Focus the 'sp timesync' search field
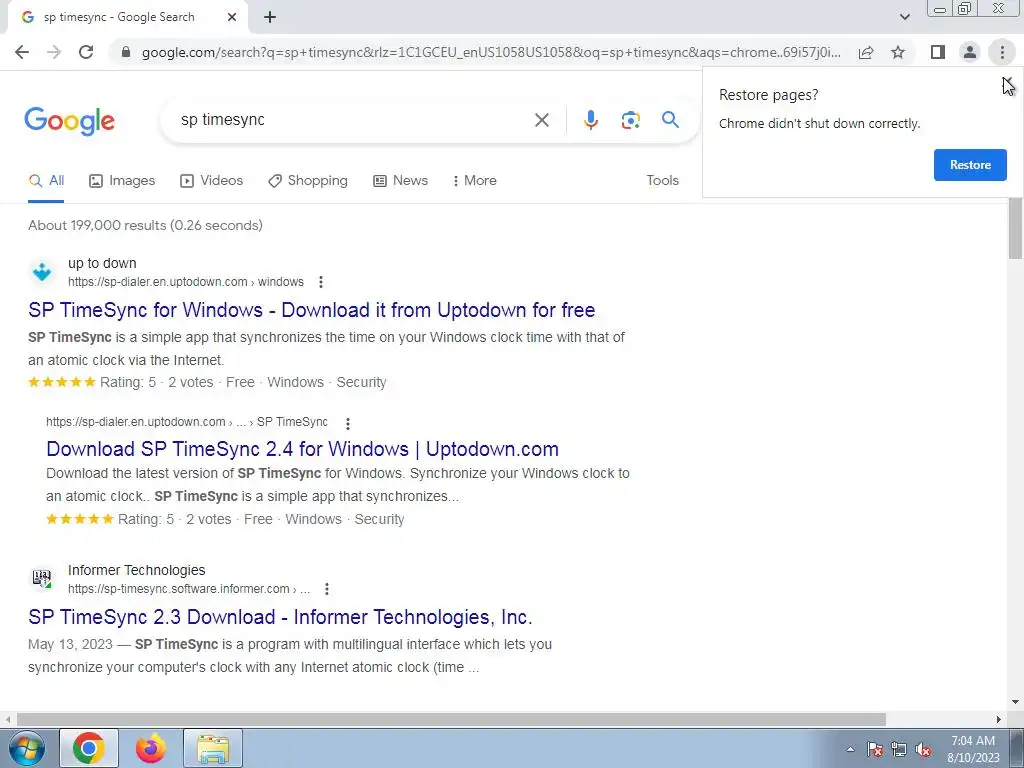This screenshot has width=1024, height=768. [353, 120]
